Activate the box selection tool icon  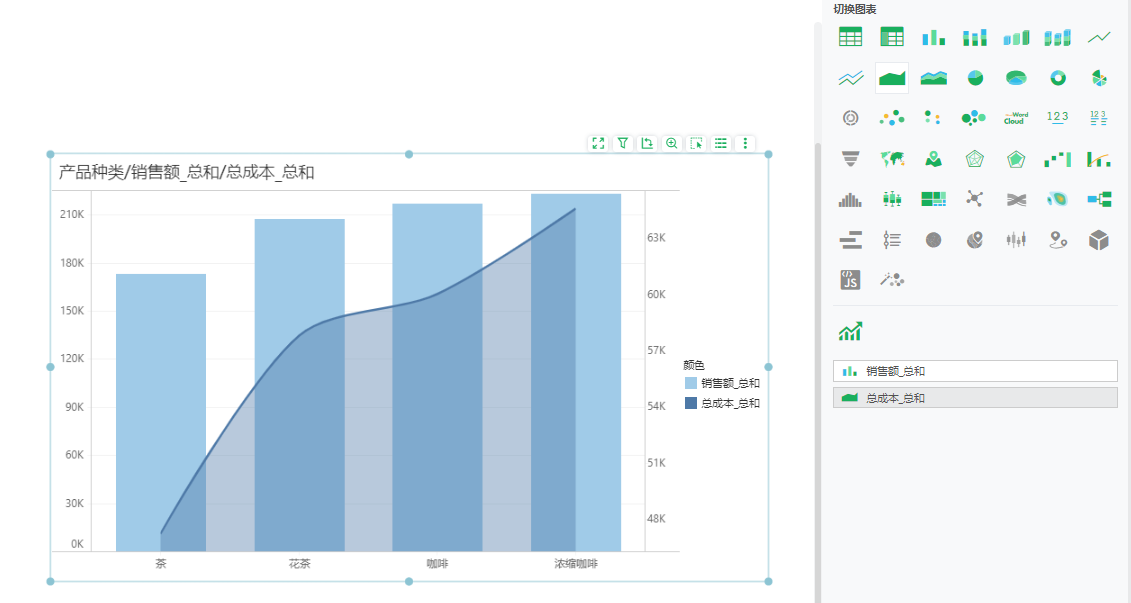point(696,143)
